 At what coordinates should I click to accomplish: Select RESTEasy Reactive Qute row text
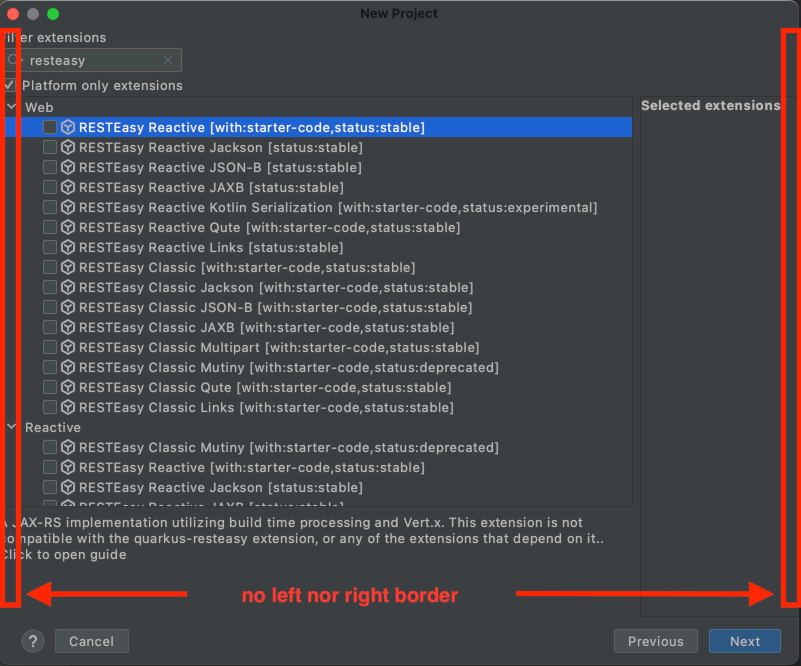pyautogui.click(x=269, y=227)
